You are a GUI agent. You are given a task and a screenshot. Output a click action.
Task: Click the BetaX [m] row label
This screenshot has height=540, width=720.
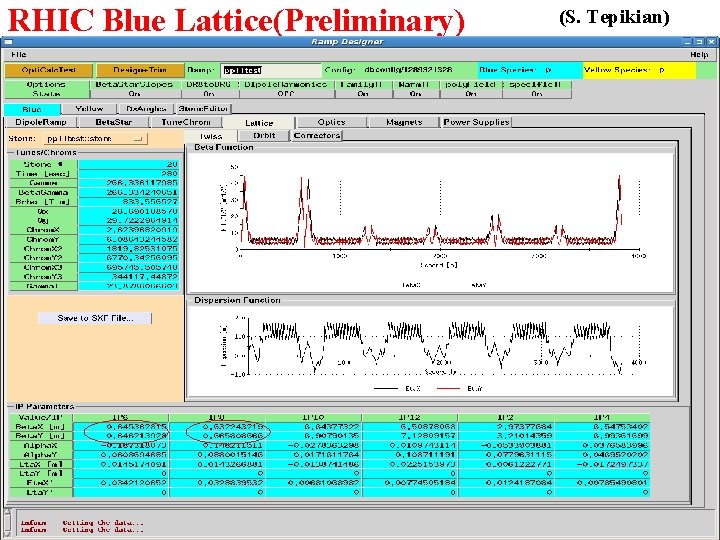(x=40, y=427)
